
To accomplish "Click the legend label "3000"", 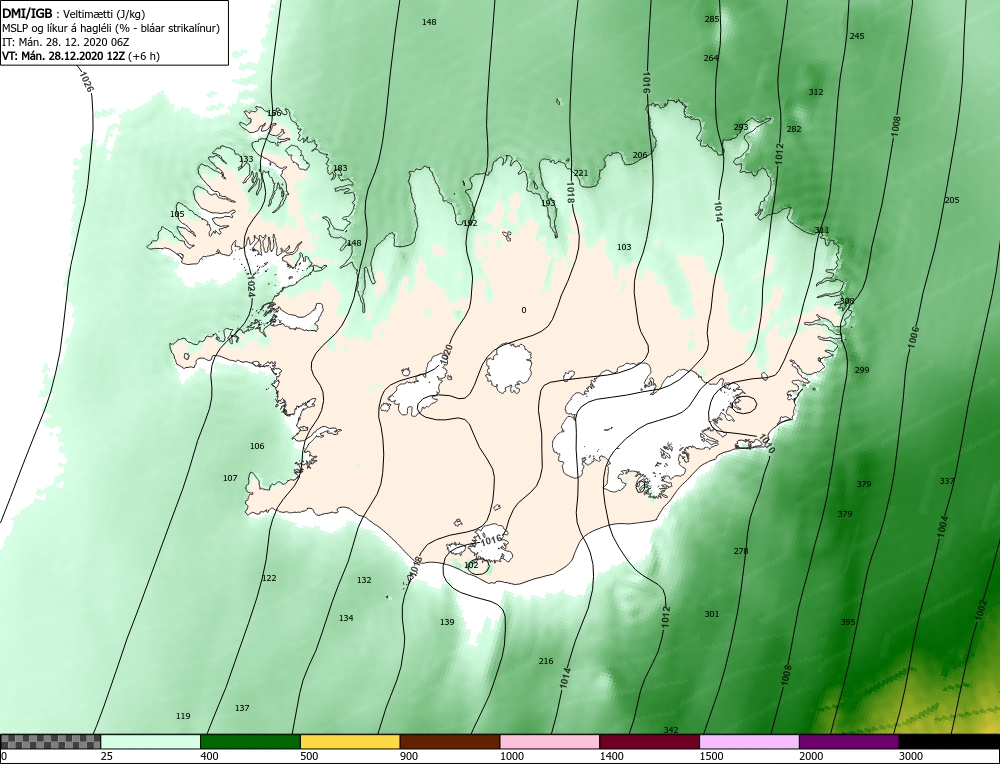I will click(911, 756).
